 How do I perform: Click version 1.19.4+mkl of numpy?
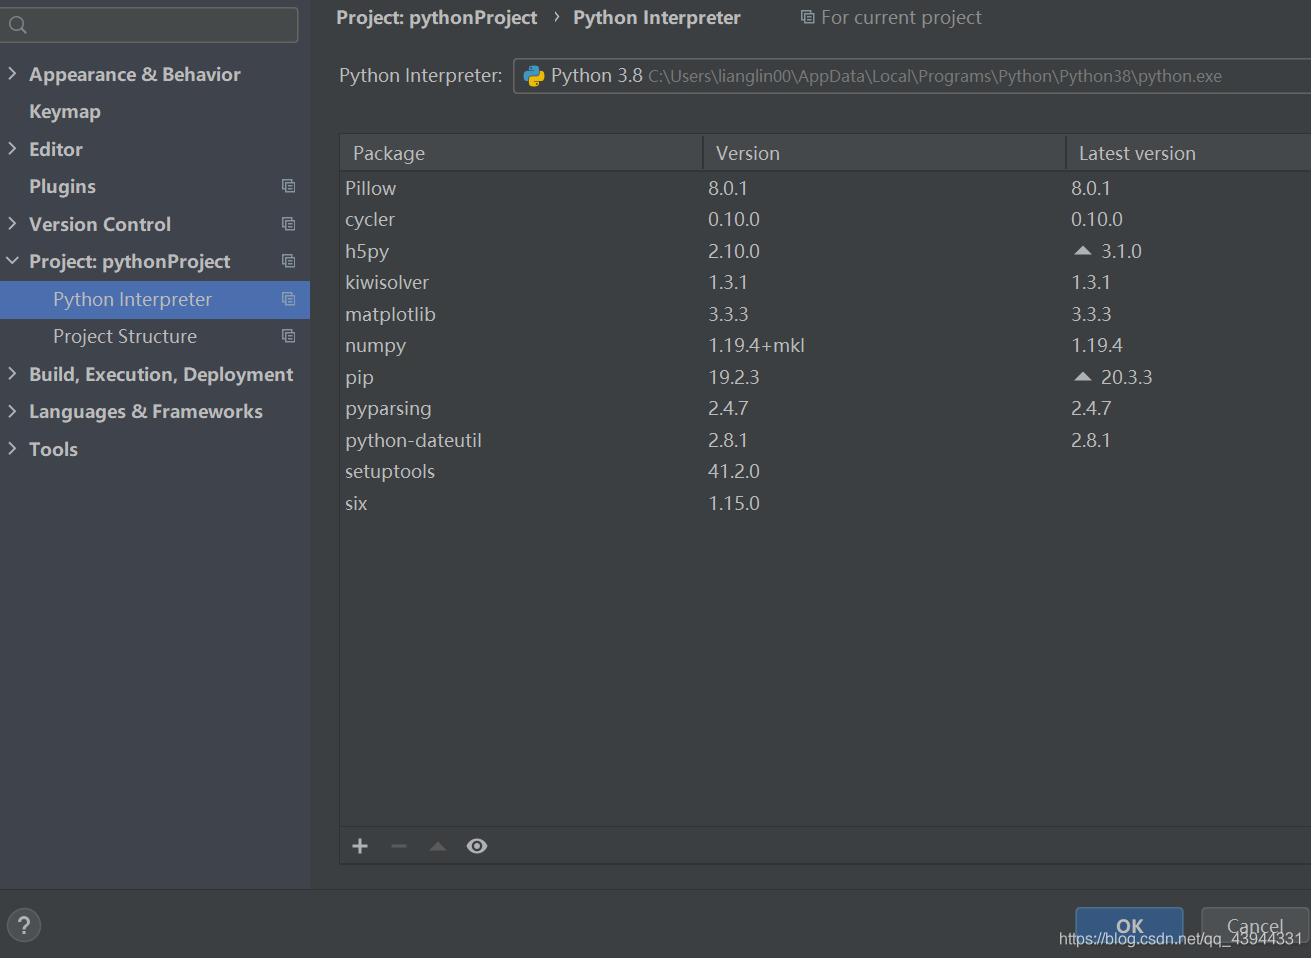(756, 345)
